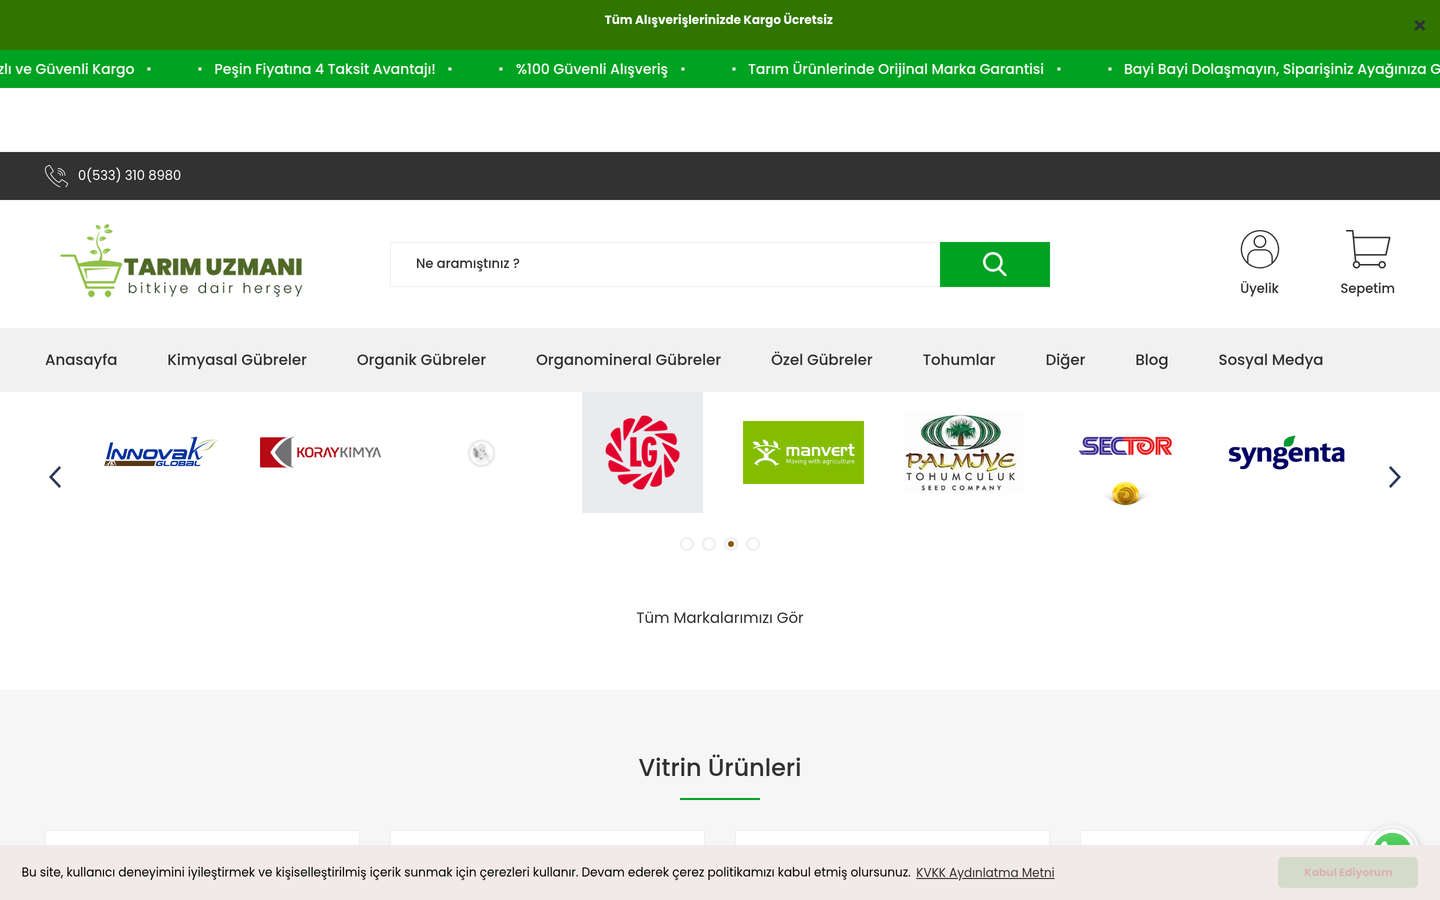Select the first carousel pagination dot
This screenshot has width=1440, height=900.
pos(687,544)
